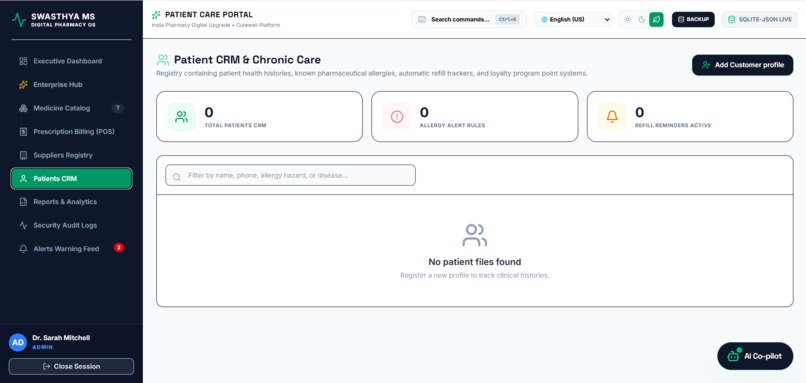Select the Patients CRM menu item

(71, 179)
